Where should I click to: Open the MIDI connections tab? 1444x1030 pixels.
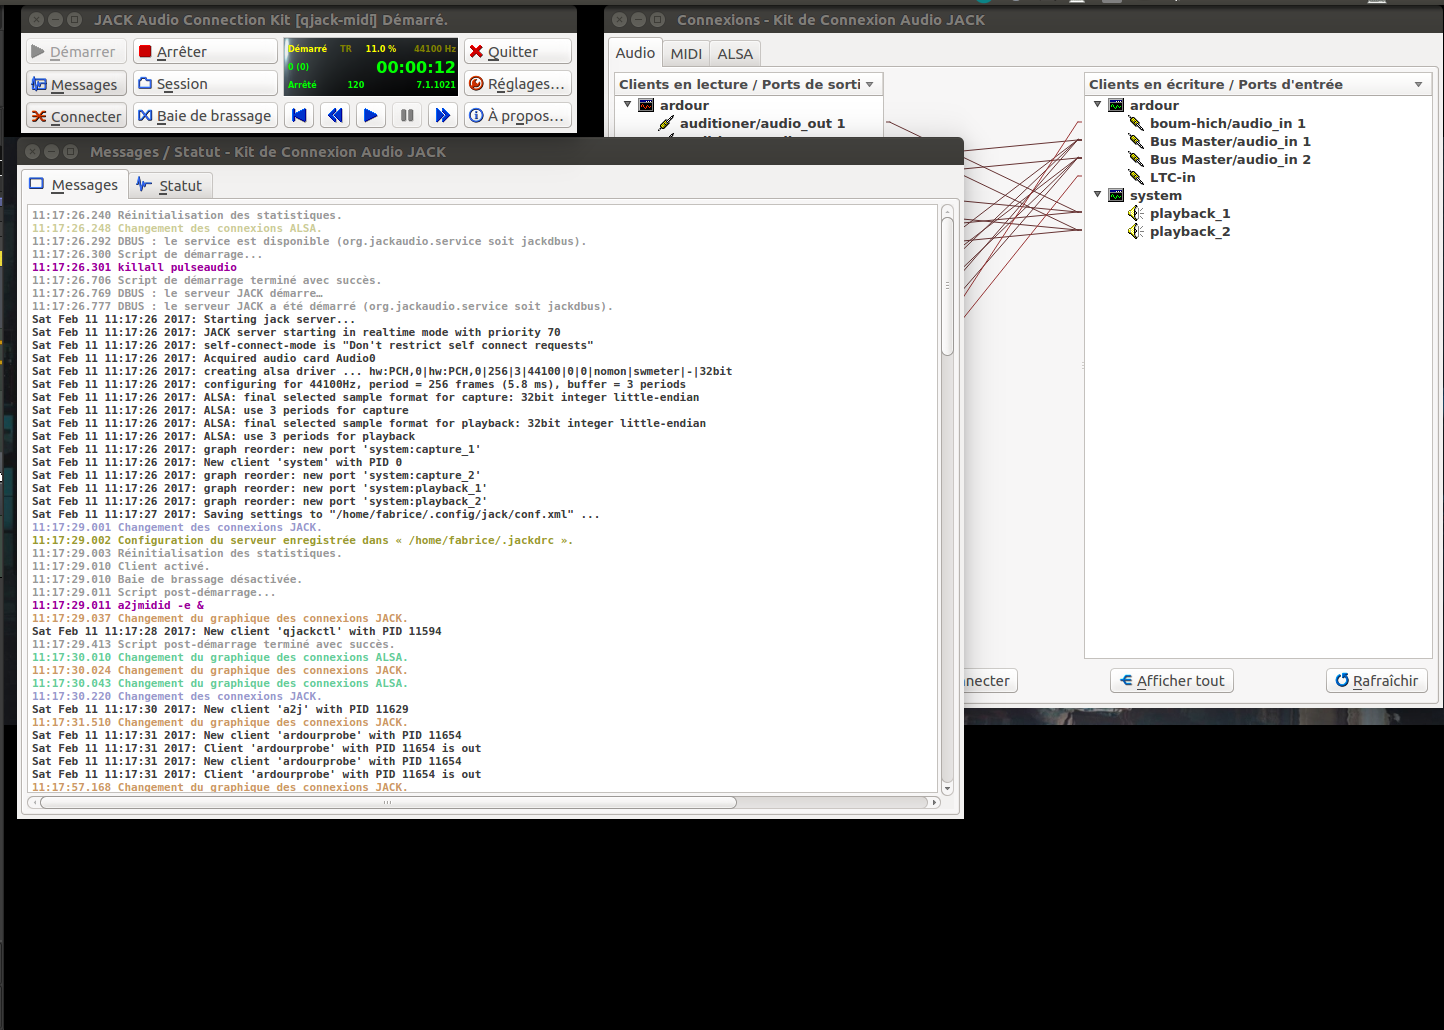click(x=686, y=54)
